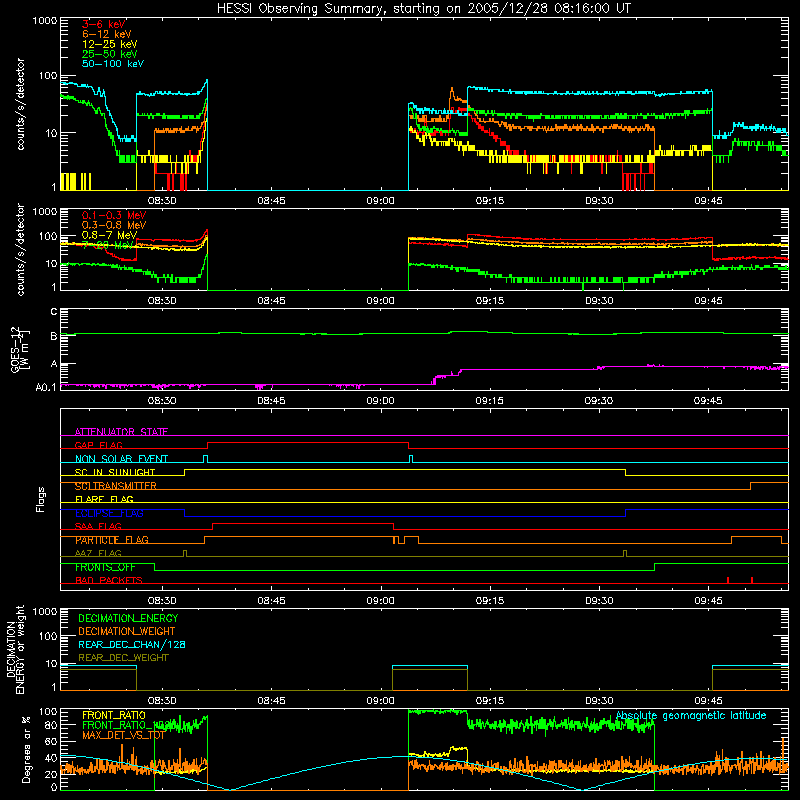800x800 pixels.
Task: Select the 08:30 time label under the Flags panel
Action: pyautogui.click(x=162, y=601)
